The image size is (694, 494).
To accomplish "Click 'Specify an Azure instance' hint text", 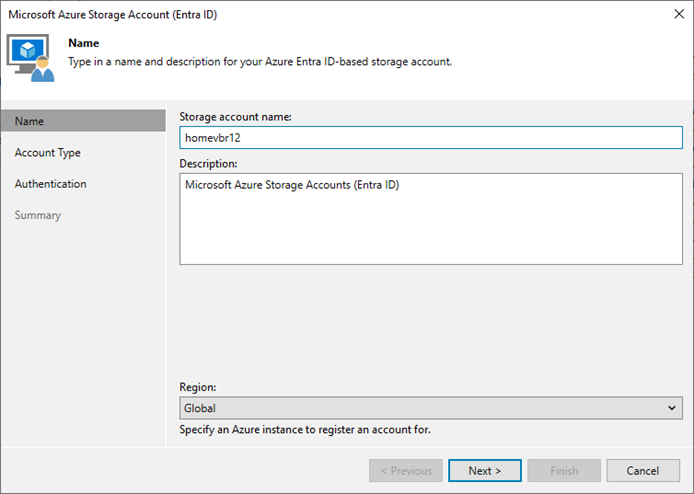I will (305, 430).
